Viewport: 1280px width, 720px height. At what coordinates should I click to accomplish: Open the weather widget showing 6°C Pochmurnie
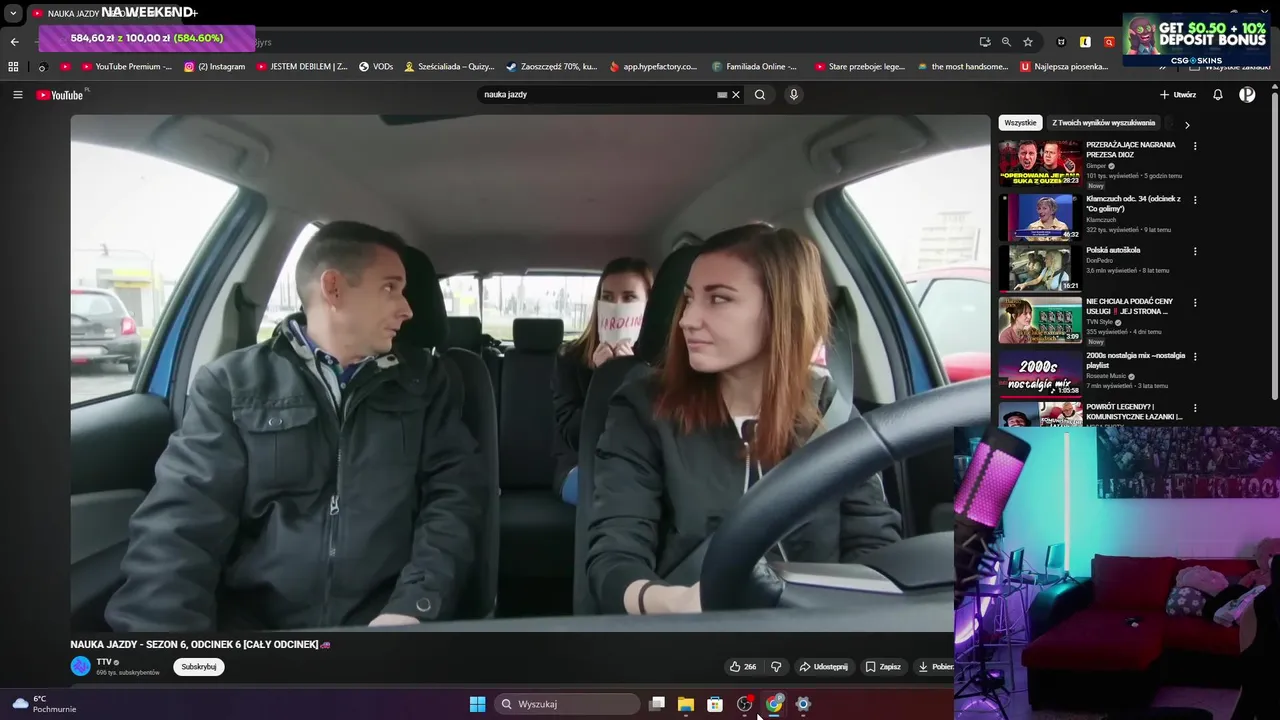43,704
